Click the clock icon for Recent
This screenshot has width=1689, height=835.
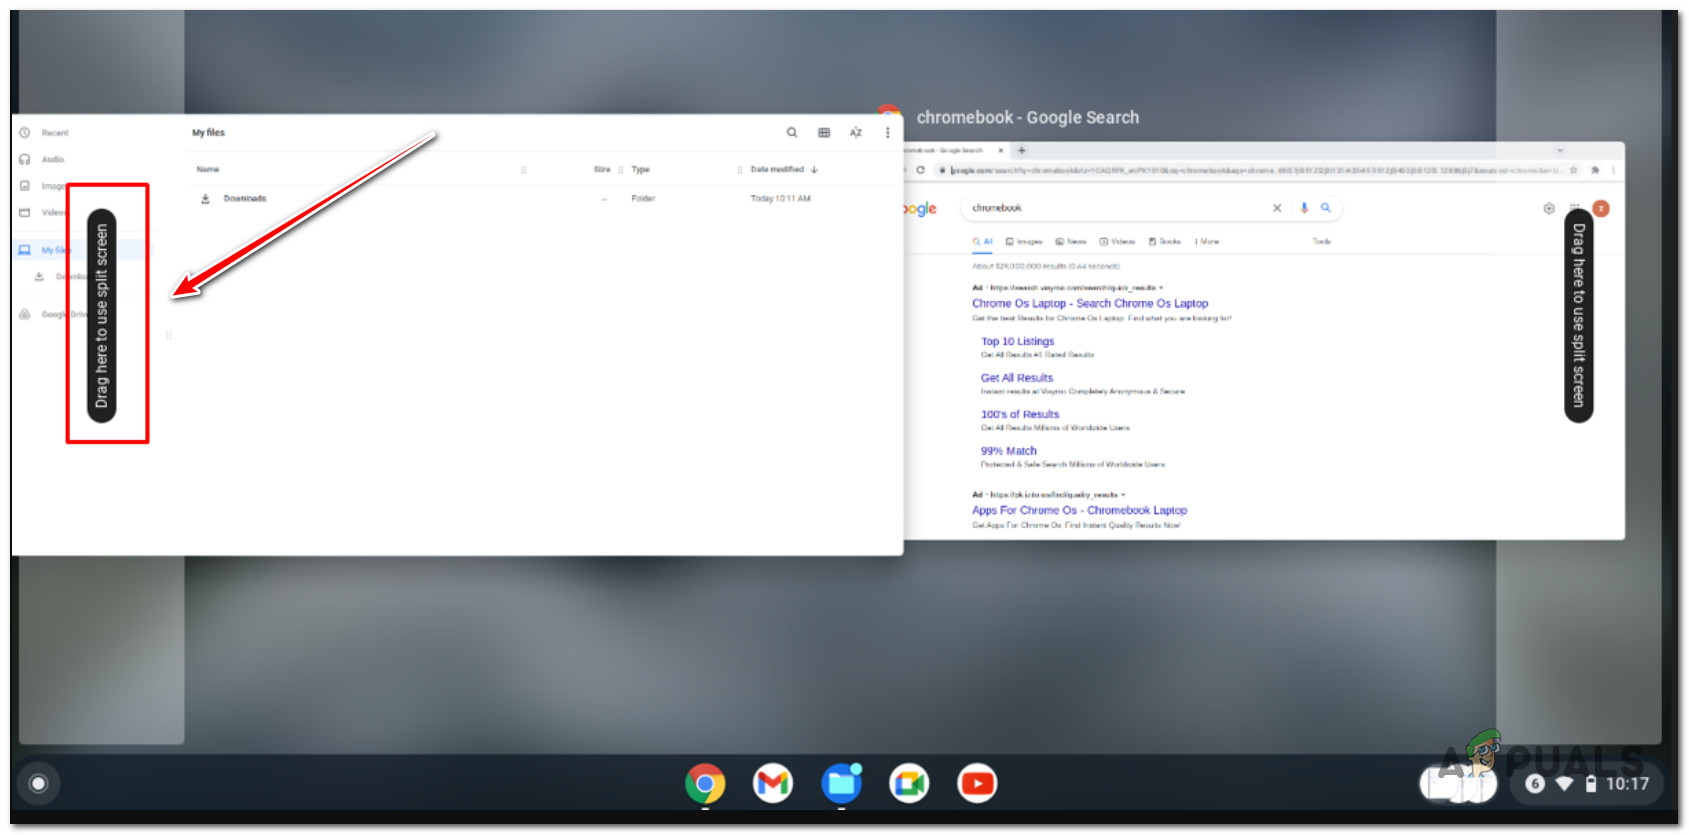click(x=25, y=133)
